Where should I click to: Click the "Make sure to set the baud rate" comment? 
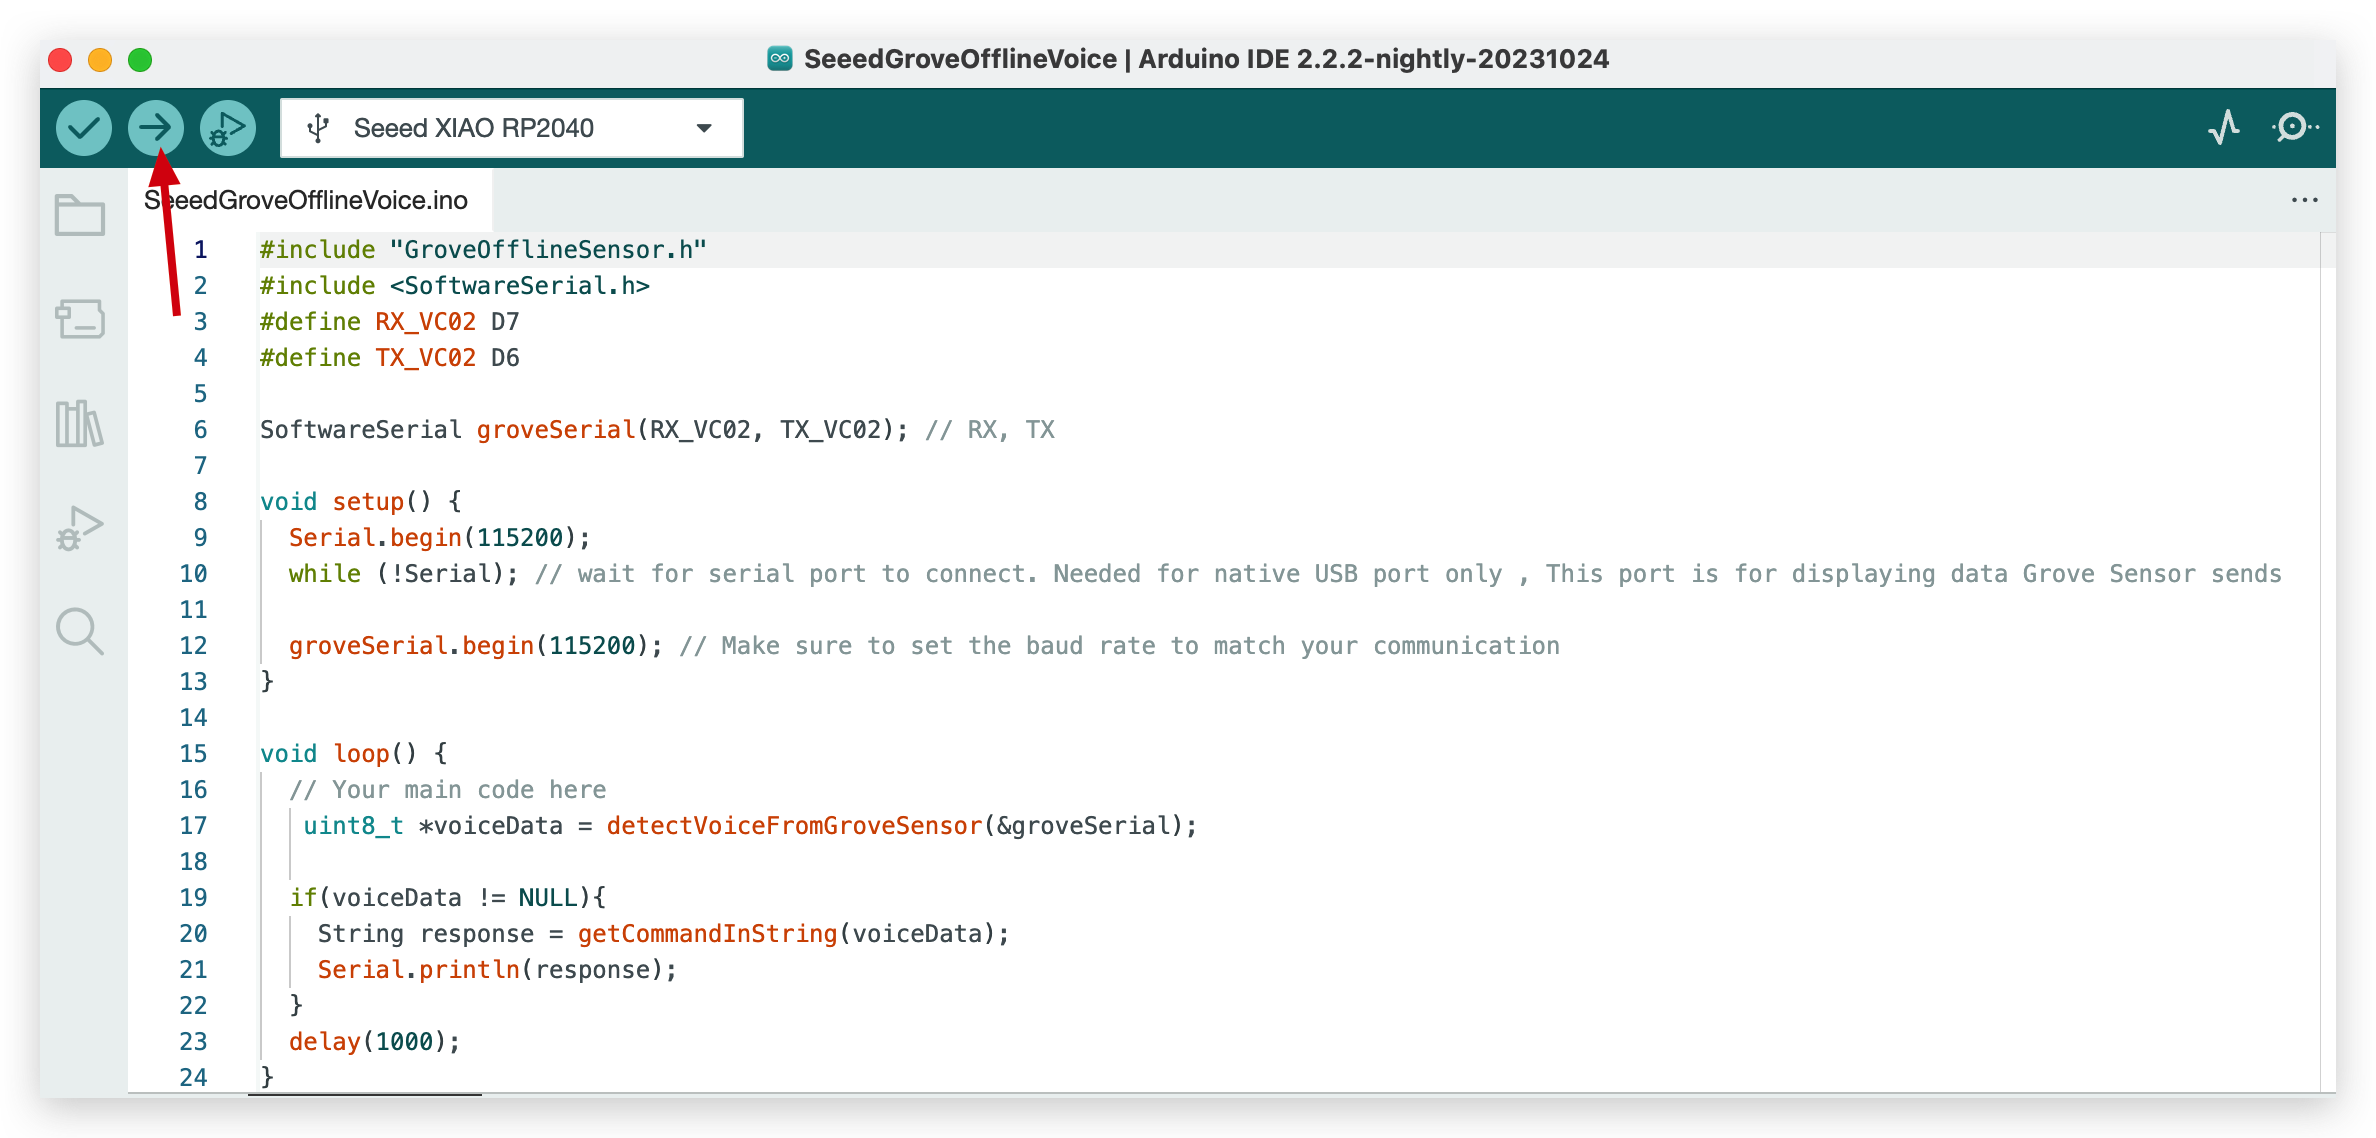(x=1120, y=646)
